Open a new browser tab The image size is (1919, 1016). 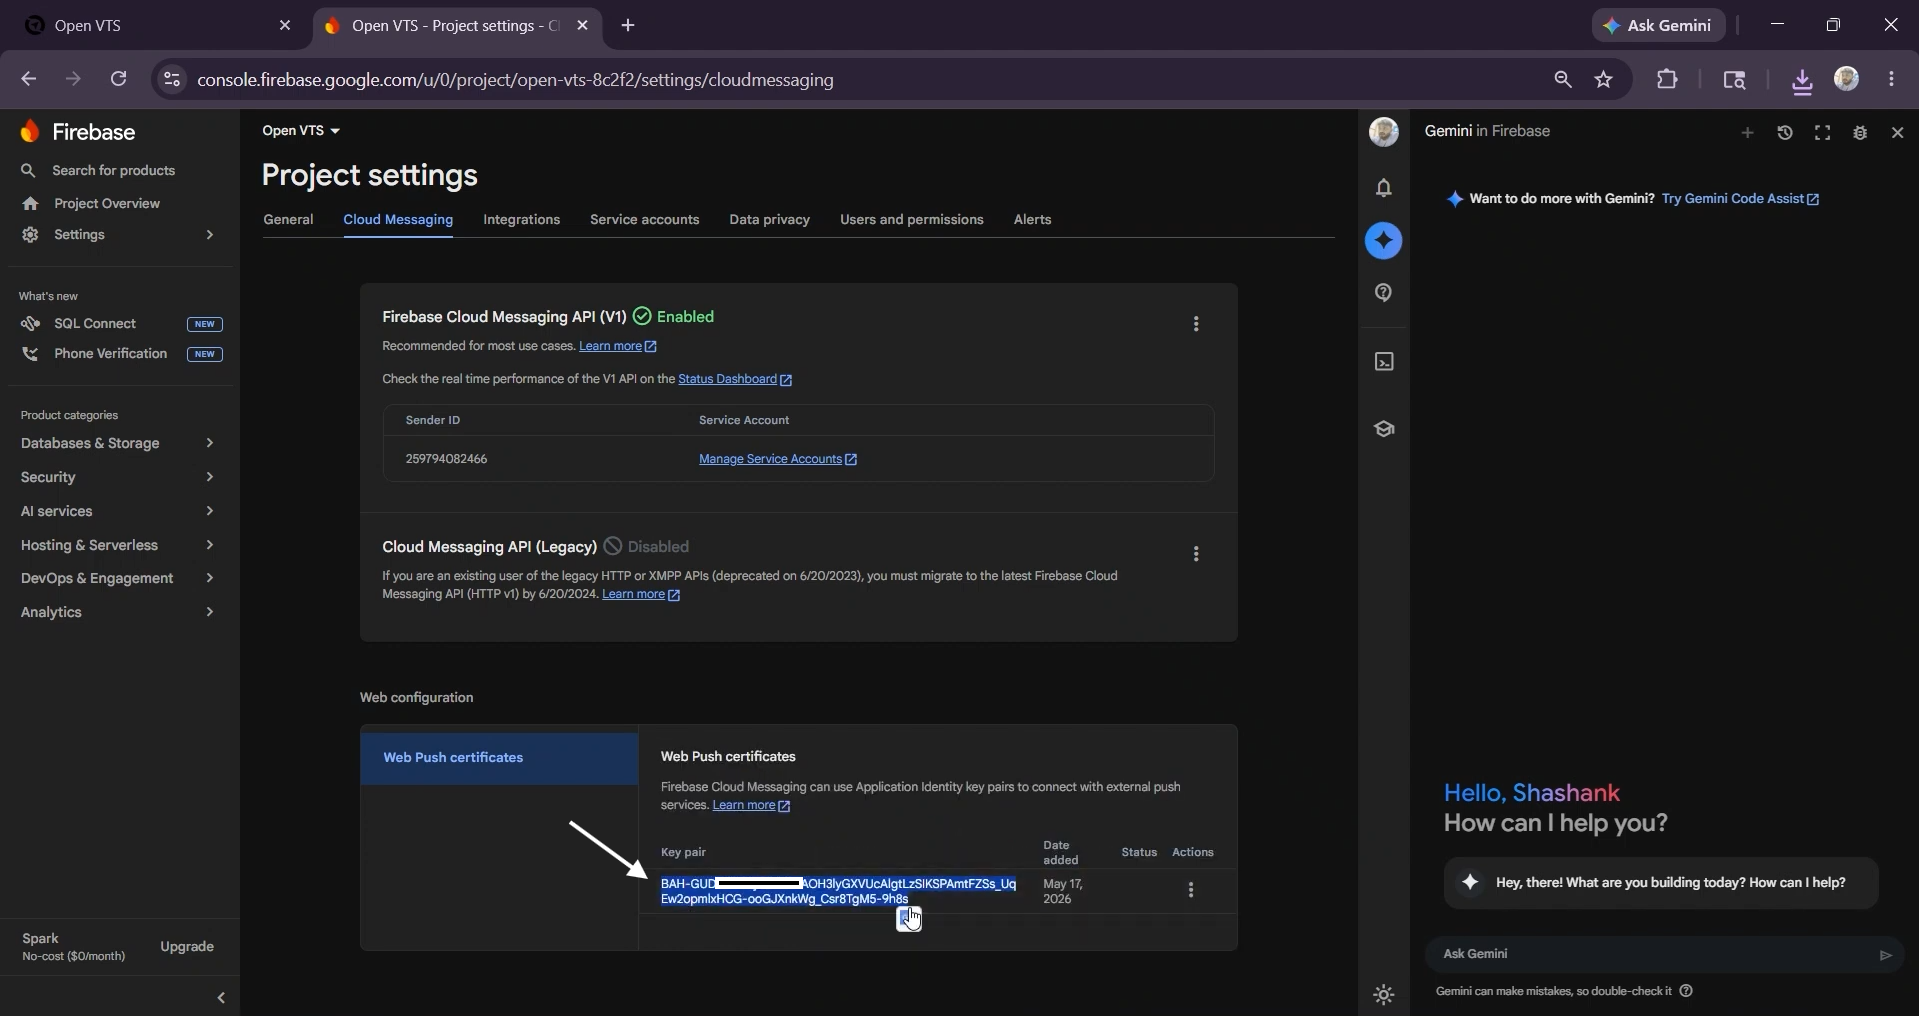coord(628,26)
